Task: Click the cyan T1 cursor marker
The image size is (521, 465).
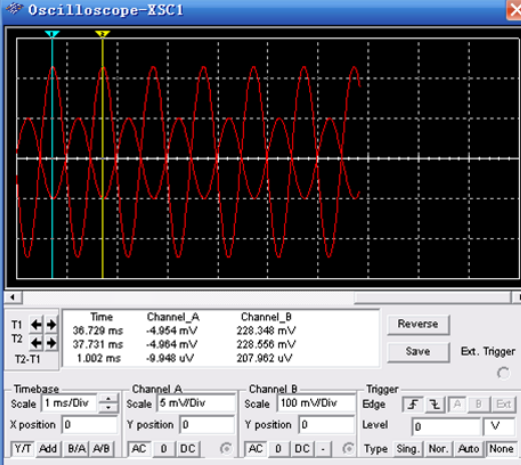Action: [52, 34]
